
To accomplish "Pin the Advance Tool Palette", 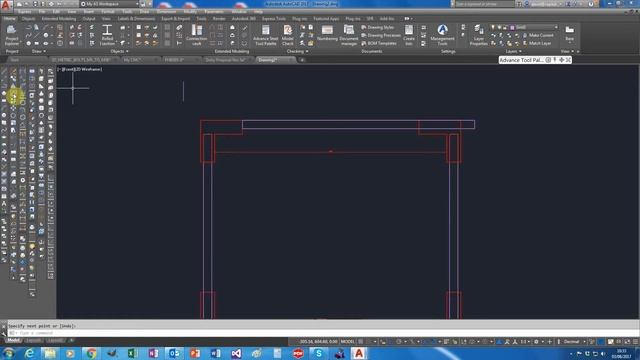I will (555, 60).
